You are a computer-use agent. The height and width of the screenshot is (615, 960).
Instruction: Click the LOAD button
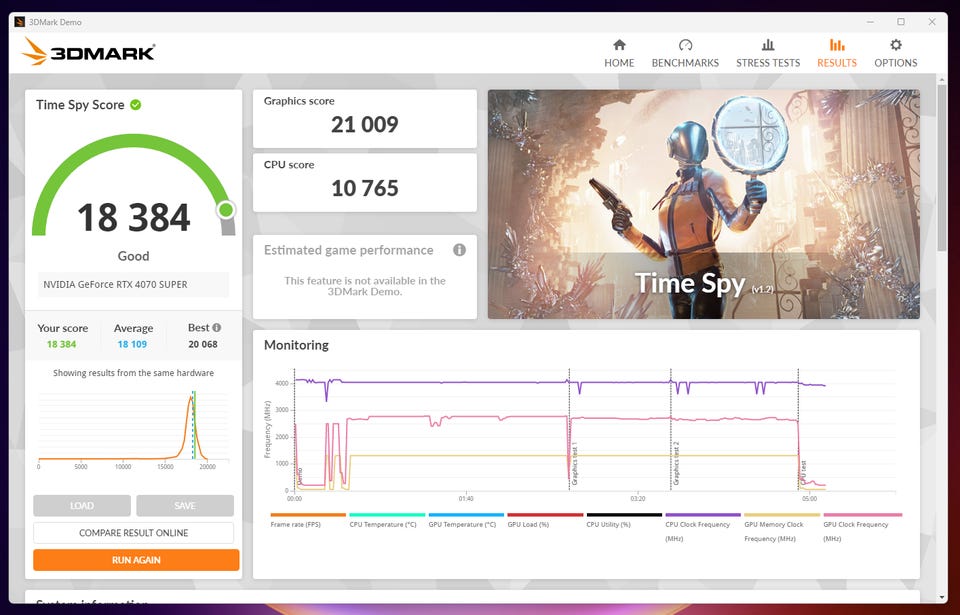click(82, 505)
